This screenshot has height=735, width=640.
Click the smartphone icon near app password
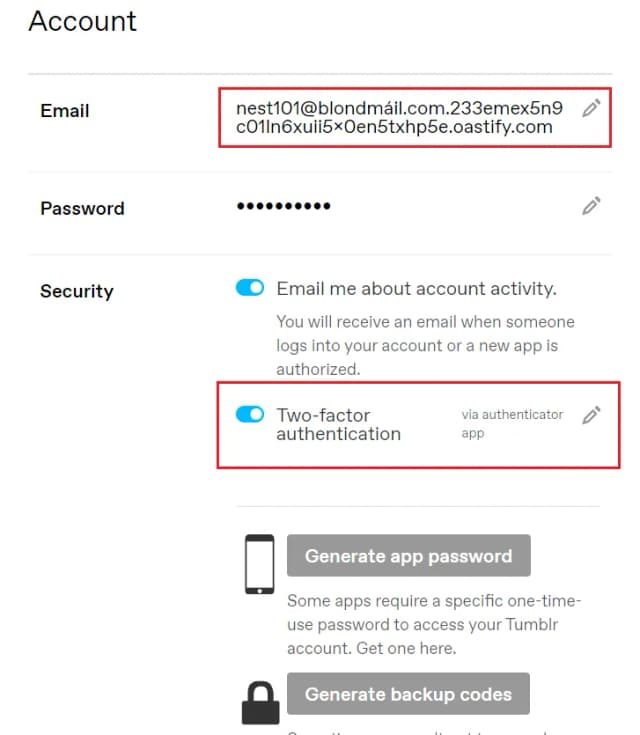coord(260,566)
